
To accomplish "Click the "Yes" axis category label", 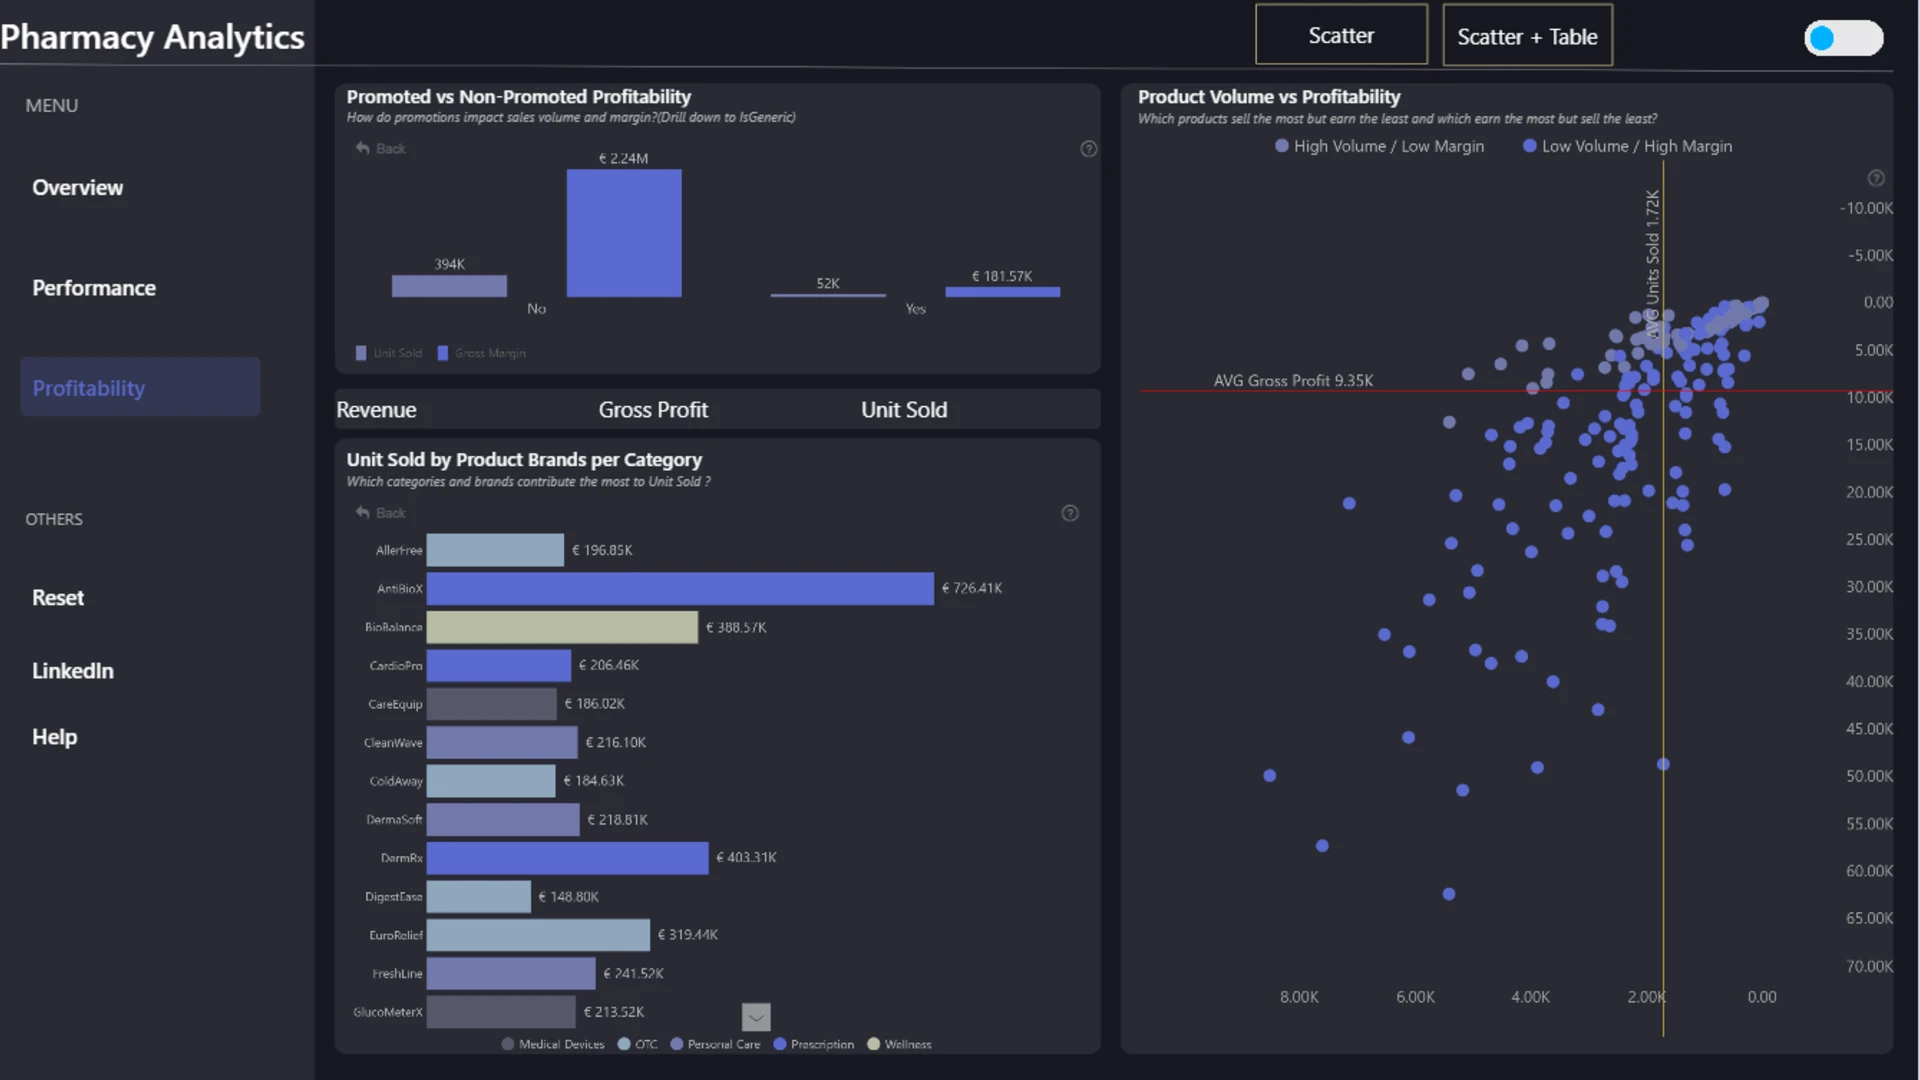I will click(916, 309).
